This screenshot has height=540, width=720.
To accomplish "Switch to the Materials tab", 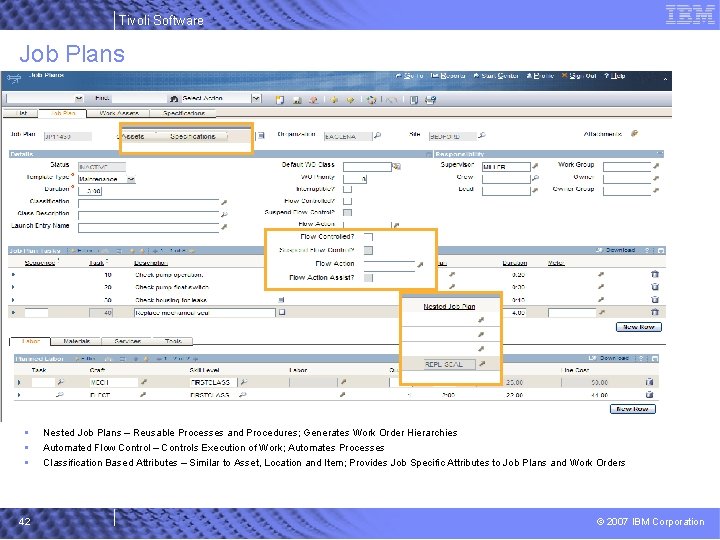I will 76,341.
